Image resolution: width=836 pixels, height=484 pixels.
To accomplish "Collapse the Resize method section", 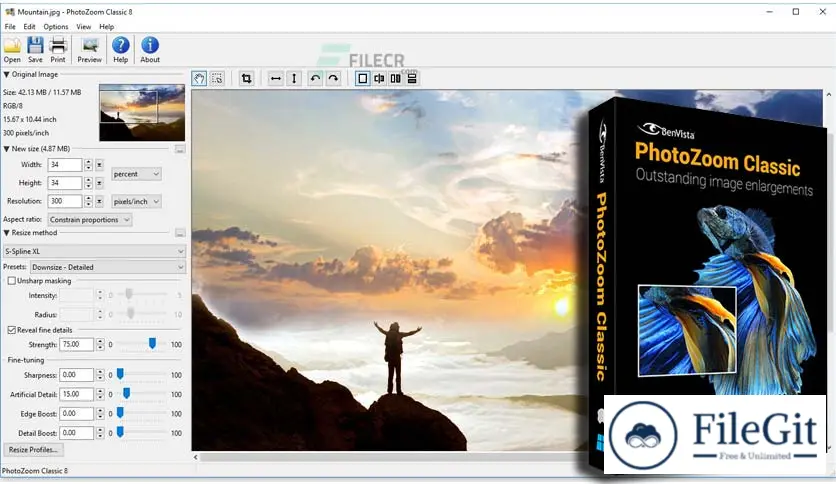I will click(x=6, y=233).
